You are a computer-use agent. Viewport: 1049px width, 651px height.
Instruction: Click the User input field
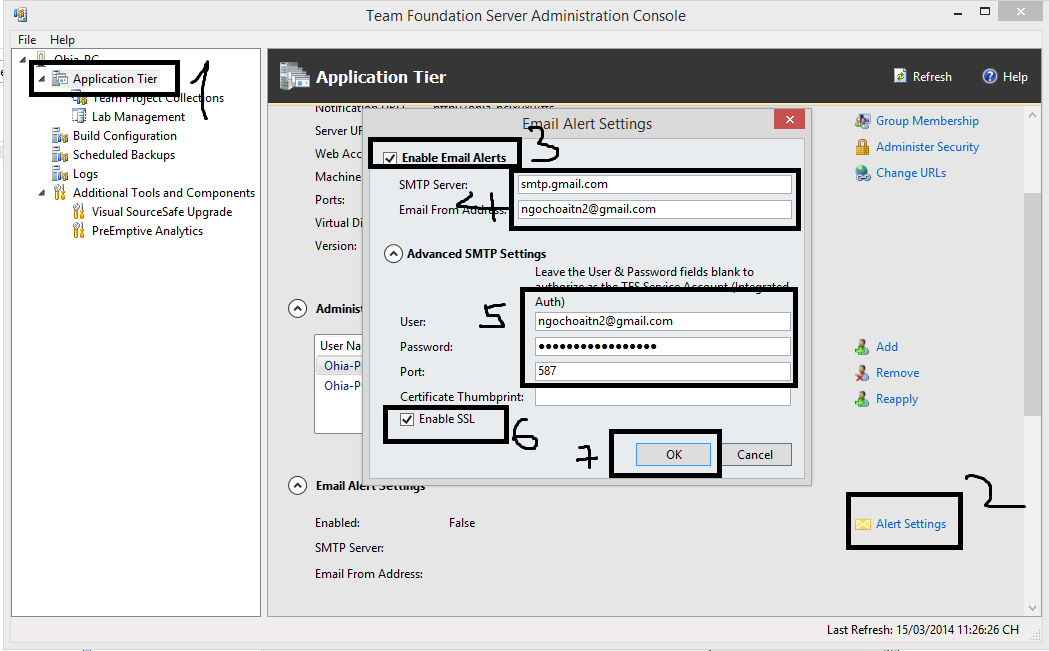662,321
